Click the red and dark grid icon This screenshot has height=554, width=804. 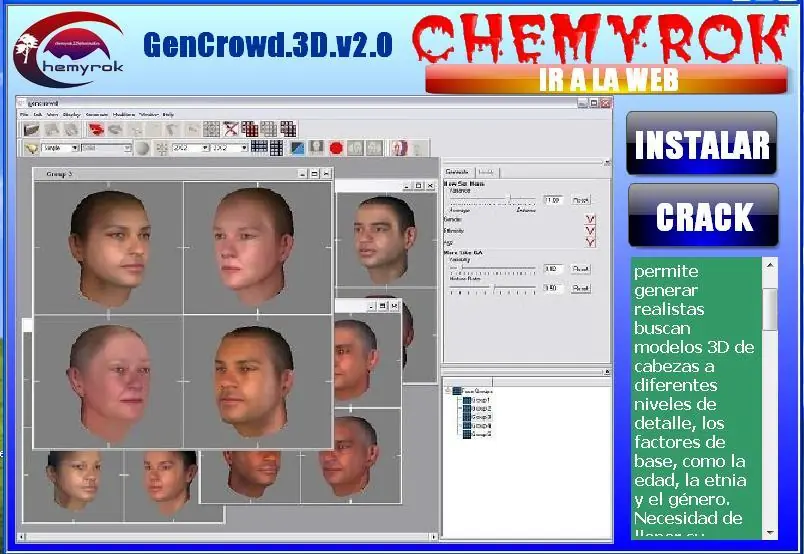[250, 129]
